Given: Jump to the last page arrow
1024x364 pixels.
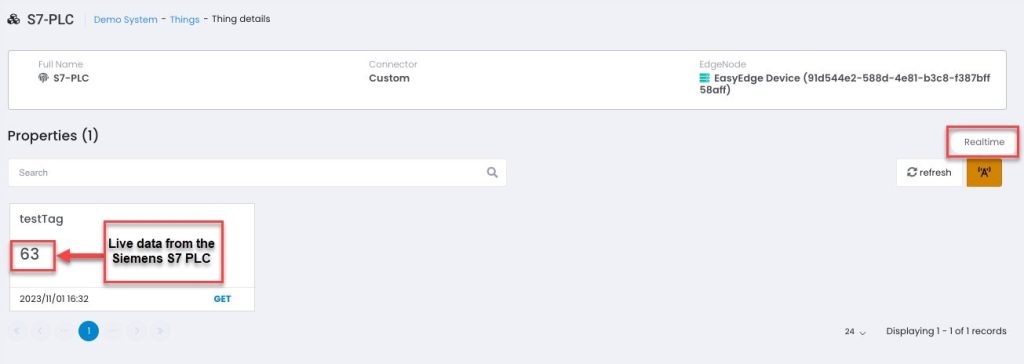Looking at the screenshot, I should coord(160,331).
